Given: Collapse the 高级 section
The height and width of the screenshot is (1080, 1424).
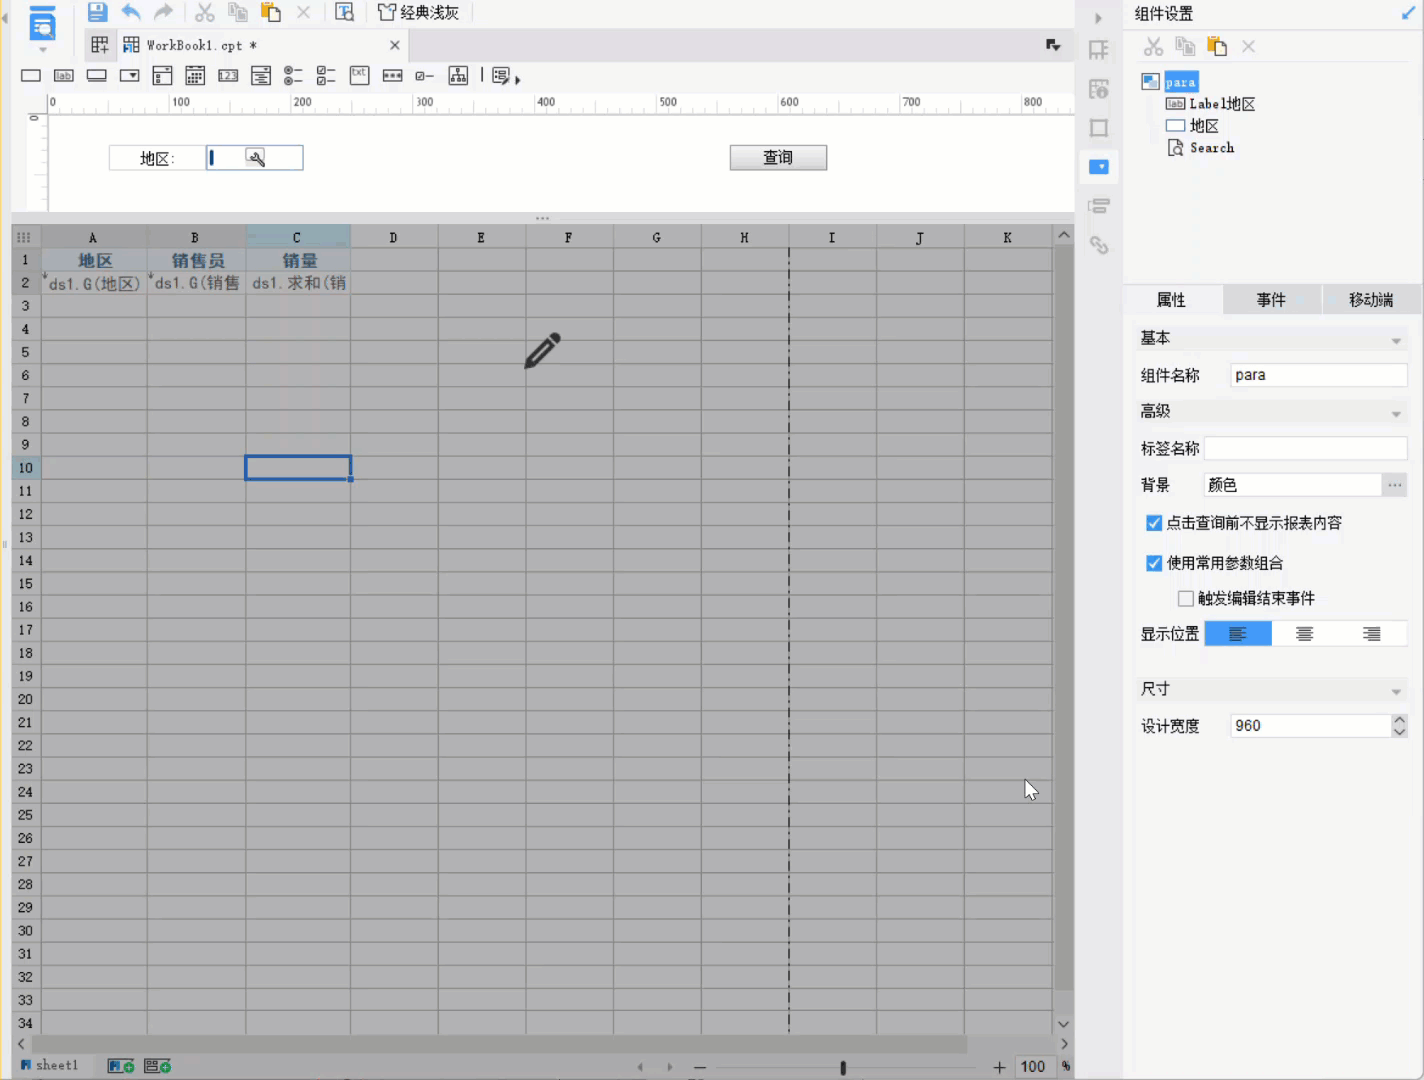Looking at the screenshot, I should click(x=1396, y=414).
